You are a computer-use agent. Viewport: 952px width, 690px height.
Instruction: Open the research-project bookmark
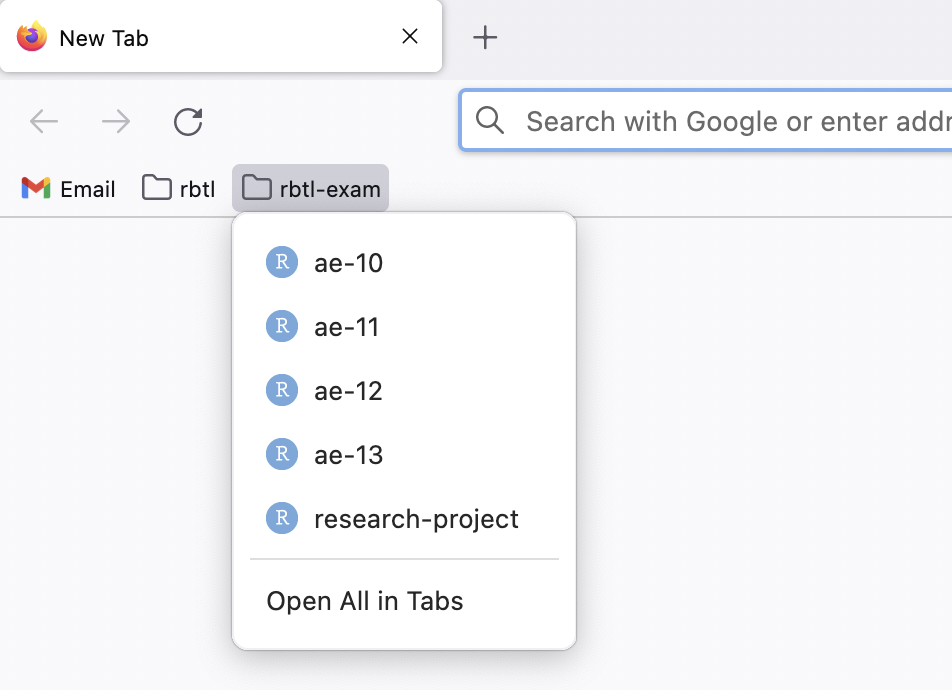pyautogui.click(x=416, y=518)
